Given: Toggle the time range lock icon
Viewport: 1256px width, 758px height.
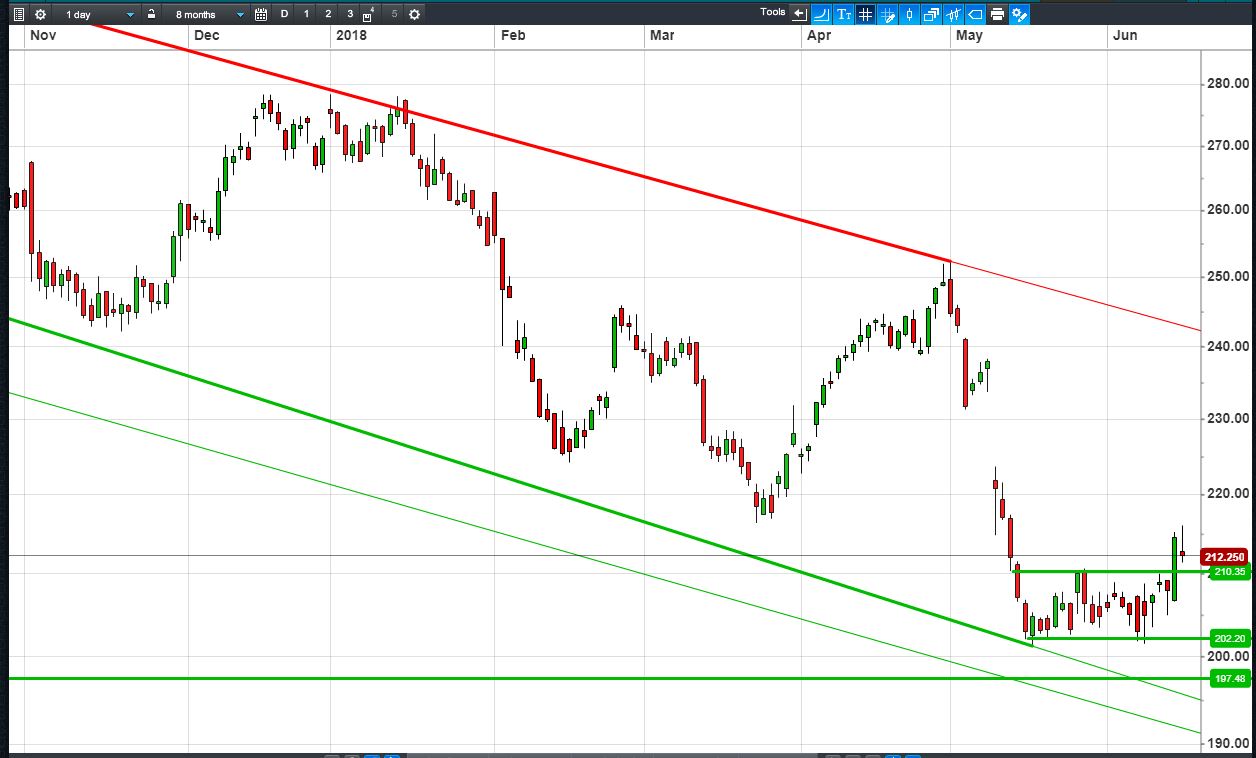Looking at the screenshot, I should [151, 14].
